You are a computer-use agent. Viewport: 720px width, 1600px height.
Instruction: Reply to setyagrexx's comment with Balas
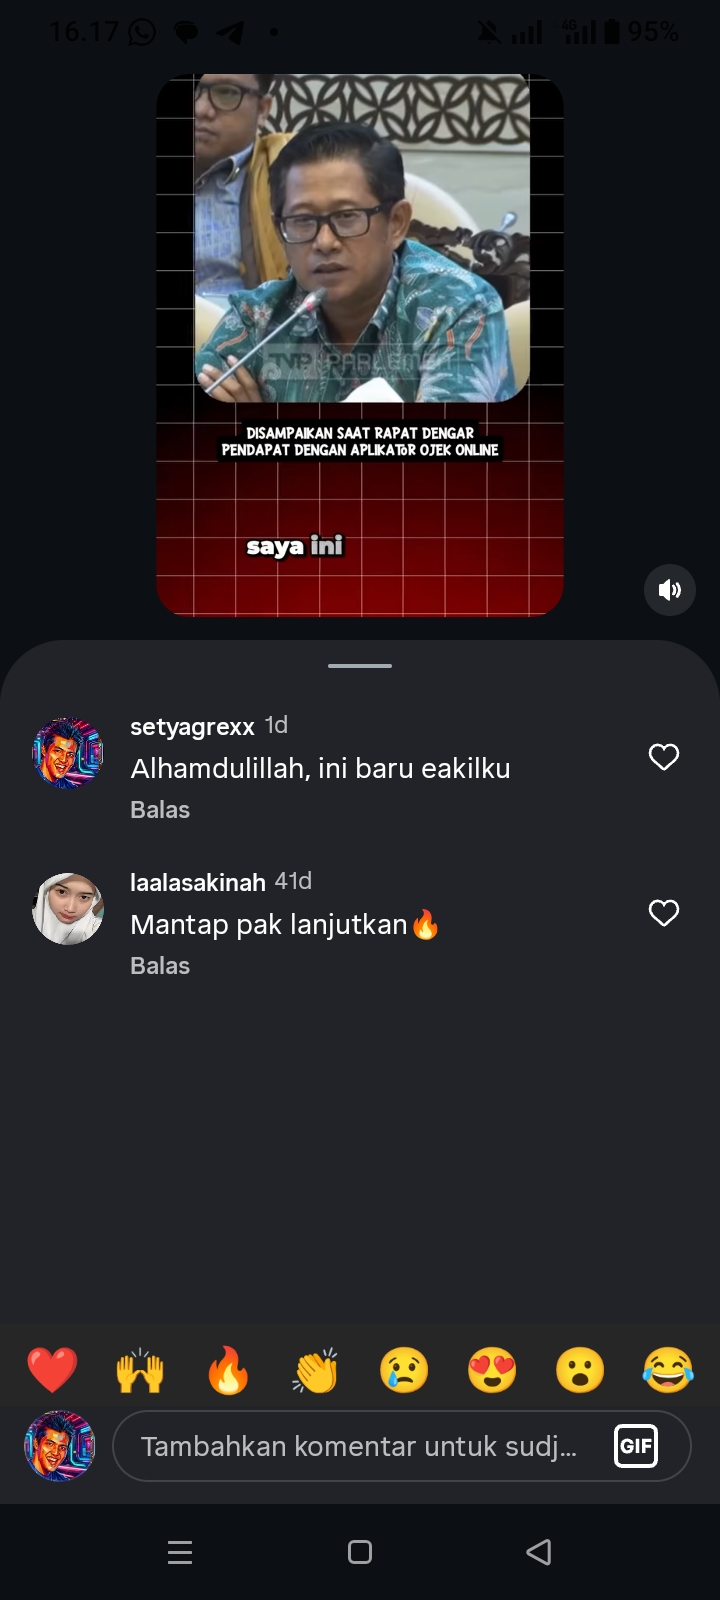160,810
